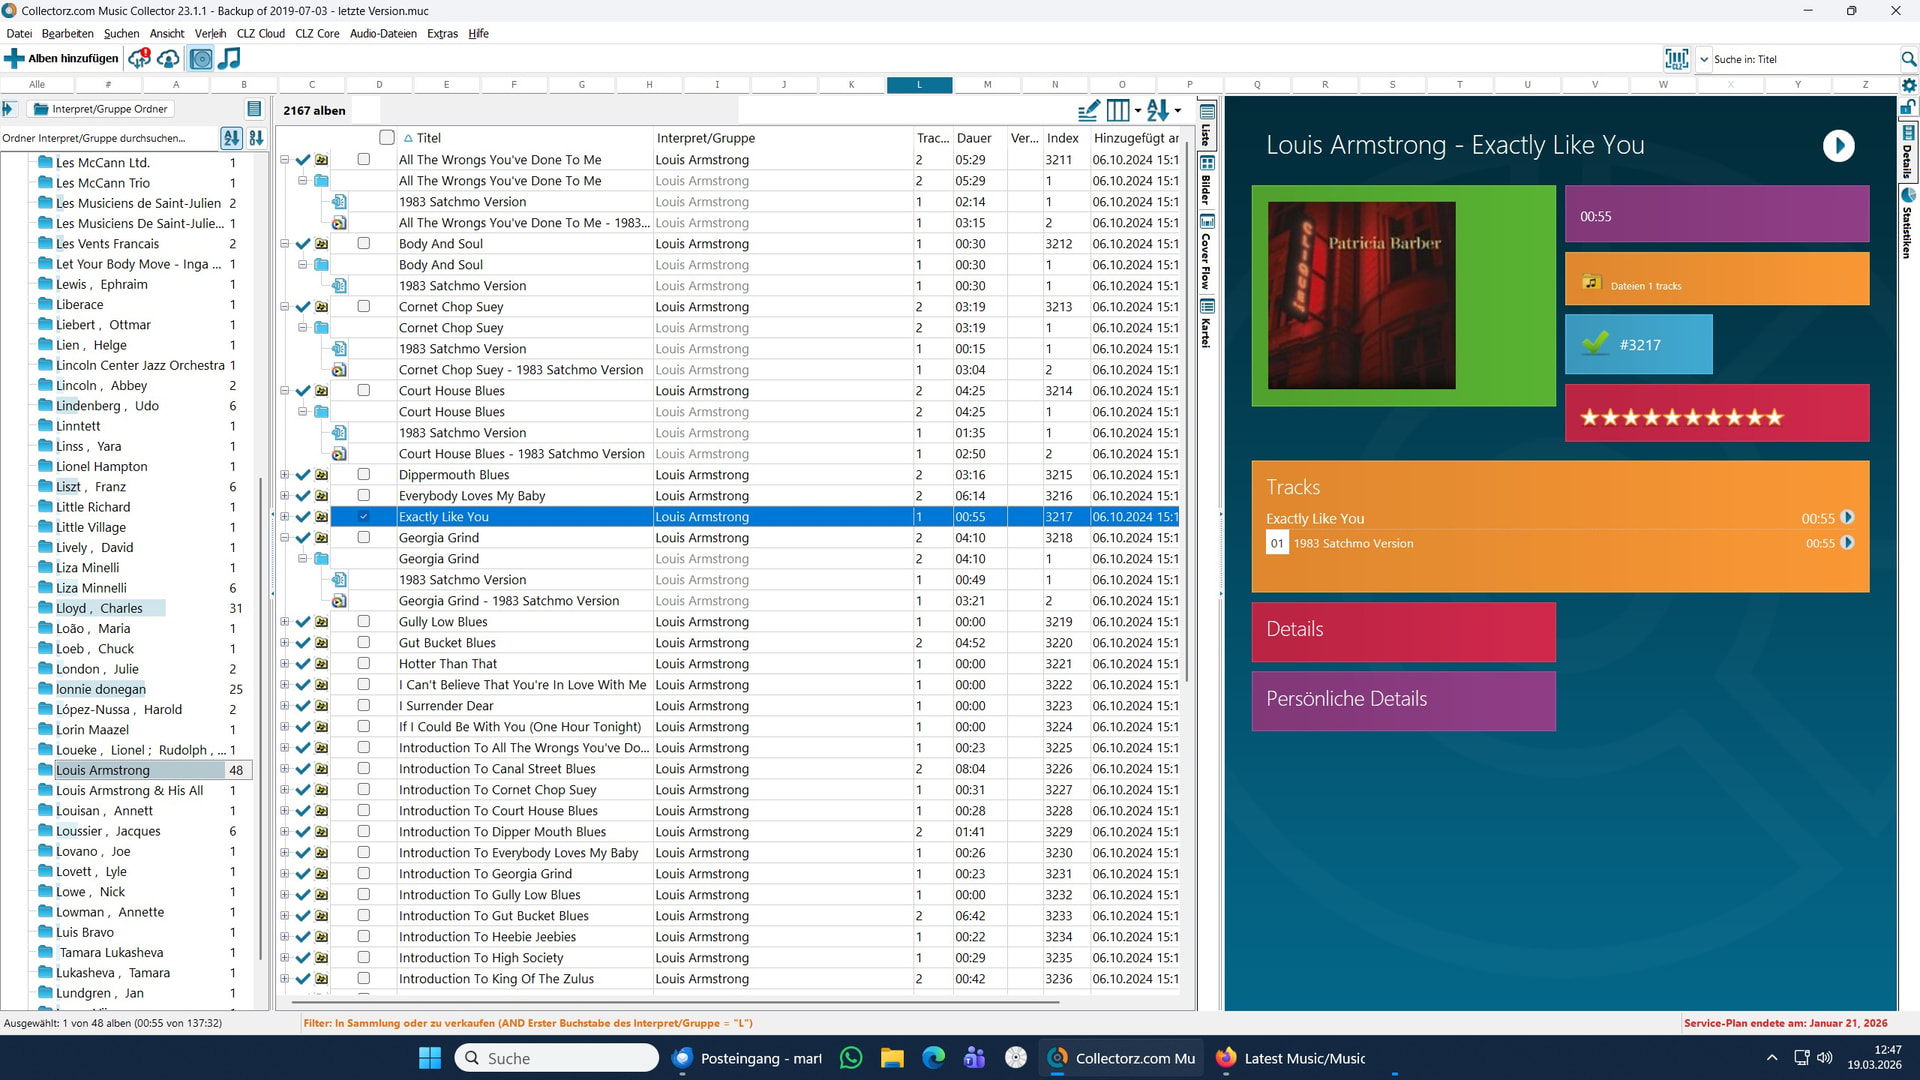Collapse the Georgia Grind album row
Image resolution: width=1920 pixels, height=1080 pixels.
pos(284,538)
